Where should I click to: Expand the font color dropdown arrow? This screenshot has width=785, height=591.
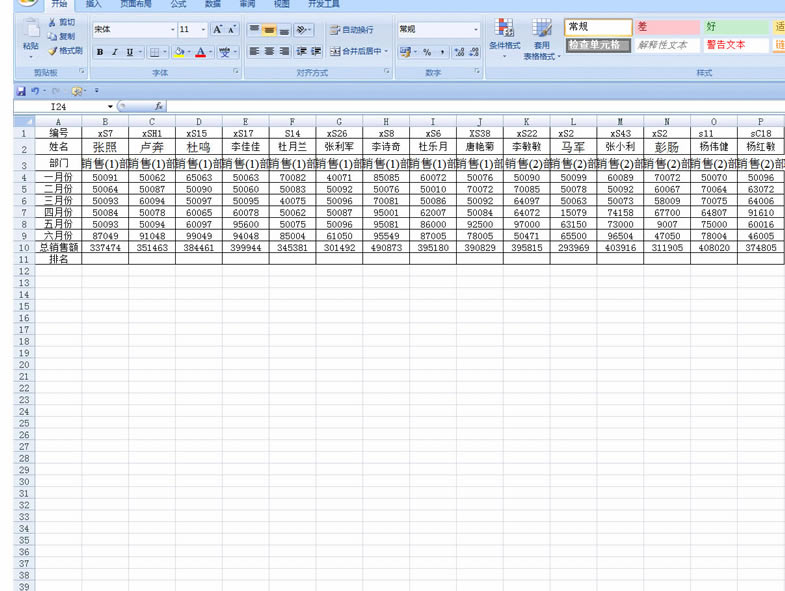point(210,52)
